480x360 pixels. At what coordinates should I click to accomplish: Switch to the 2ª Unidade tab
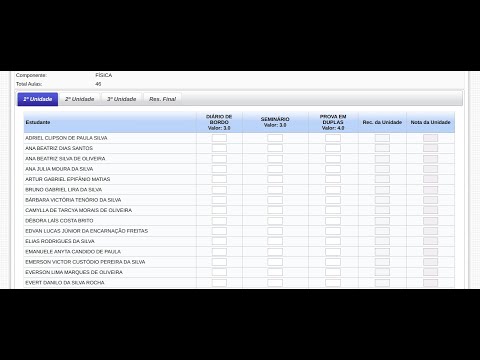tap(80, 99)
